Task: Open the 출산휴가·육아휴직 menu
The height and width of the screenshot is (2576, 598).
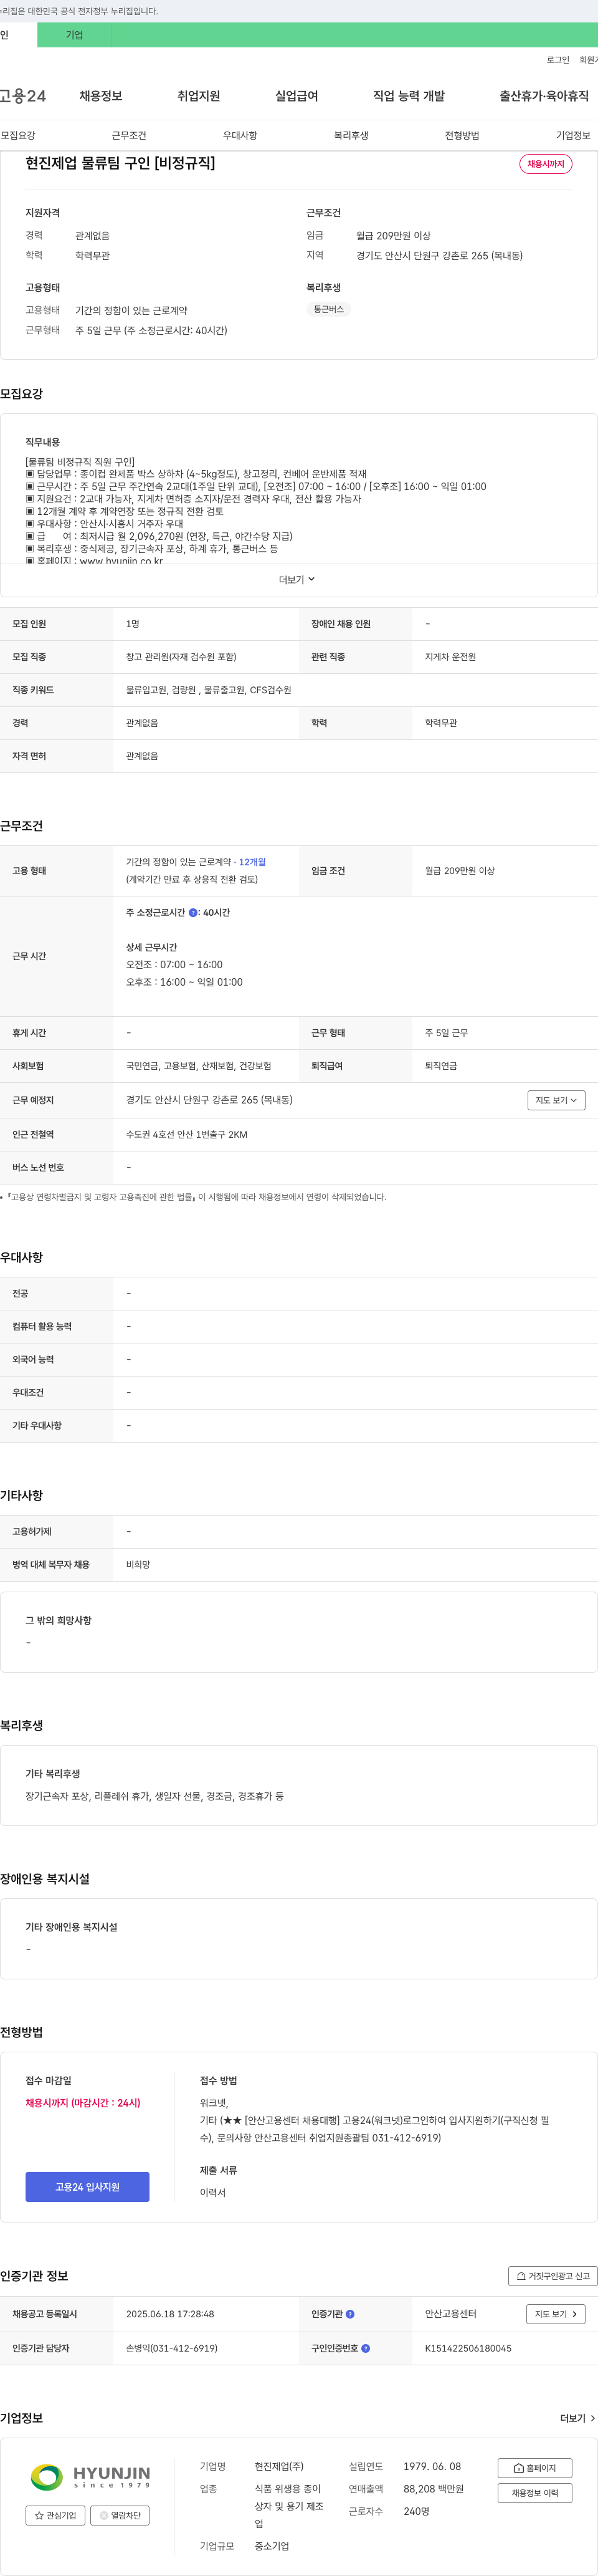Action: point(544,96)
